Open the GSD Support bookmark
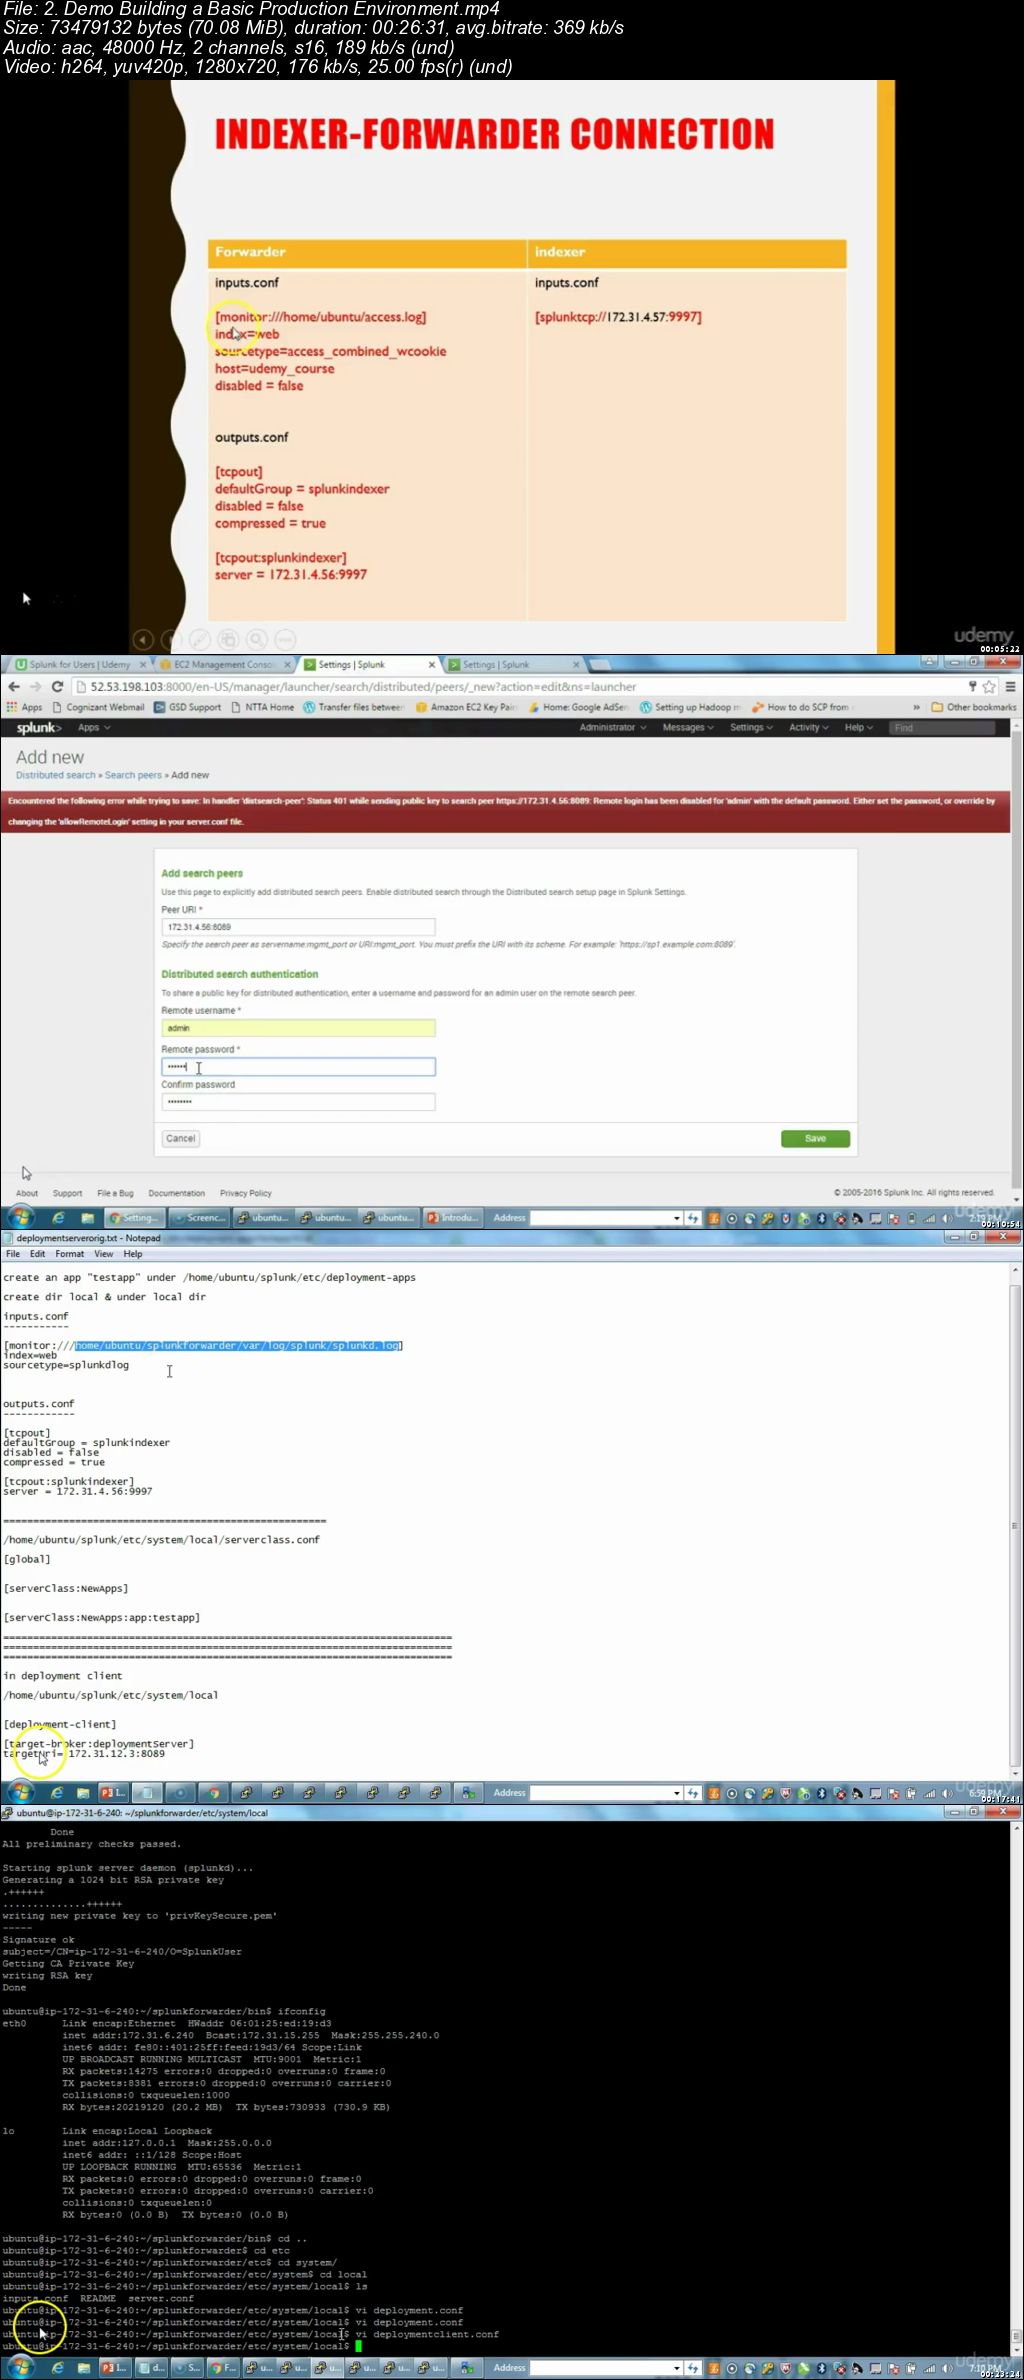This screenshot has width=1024, height=2380. 187,707
